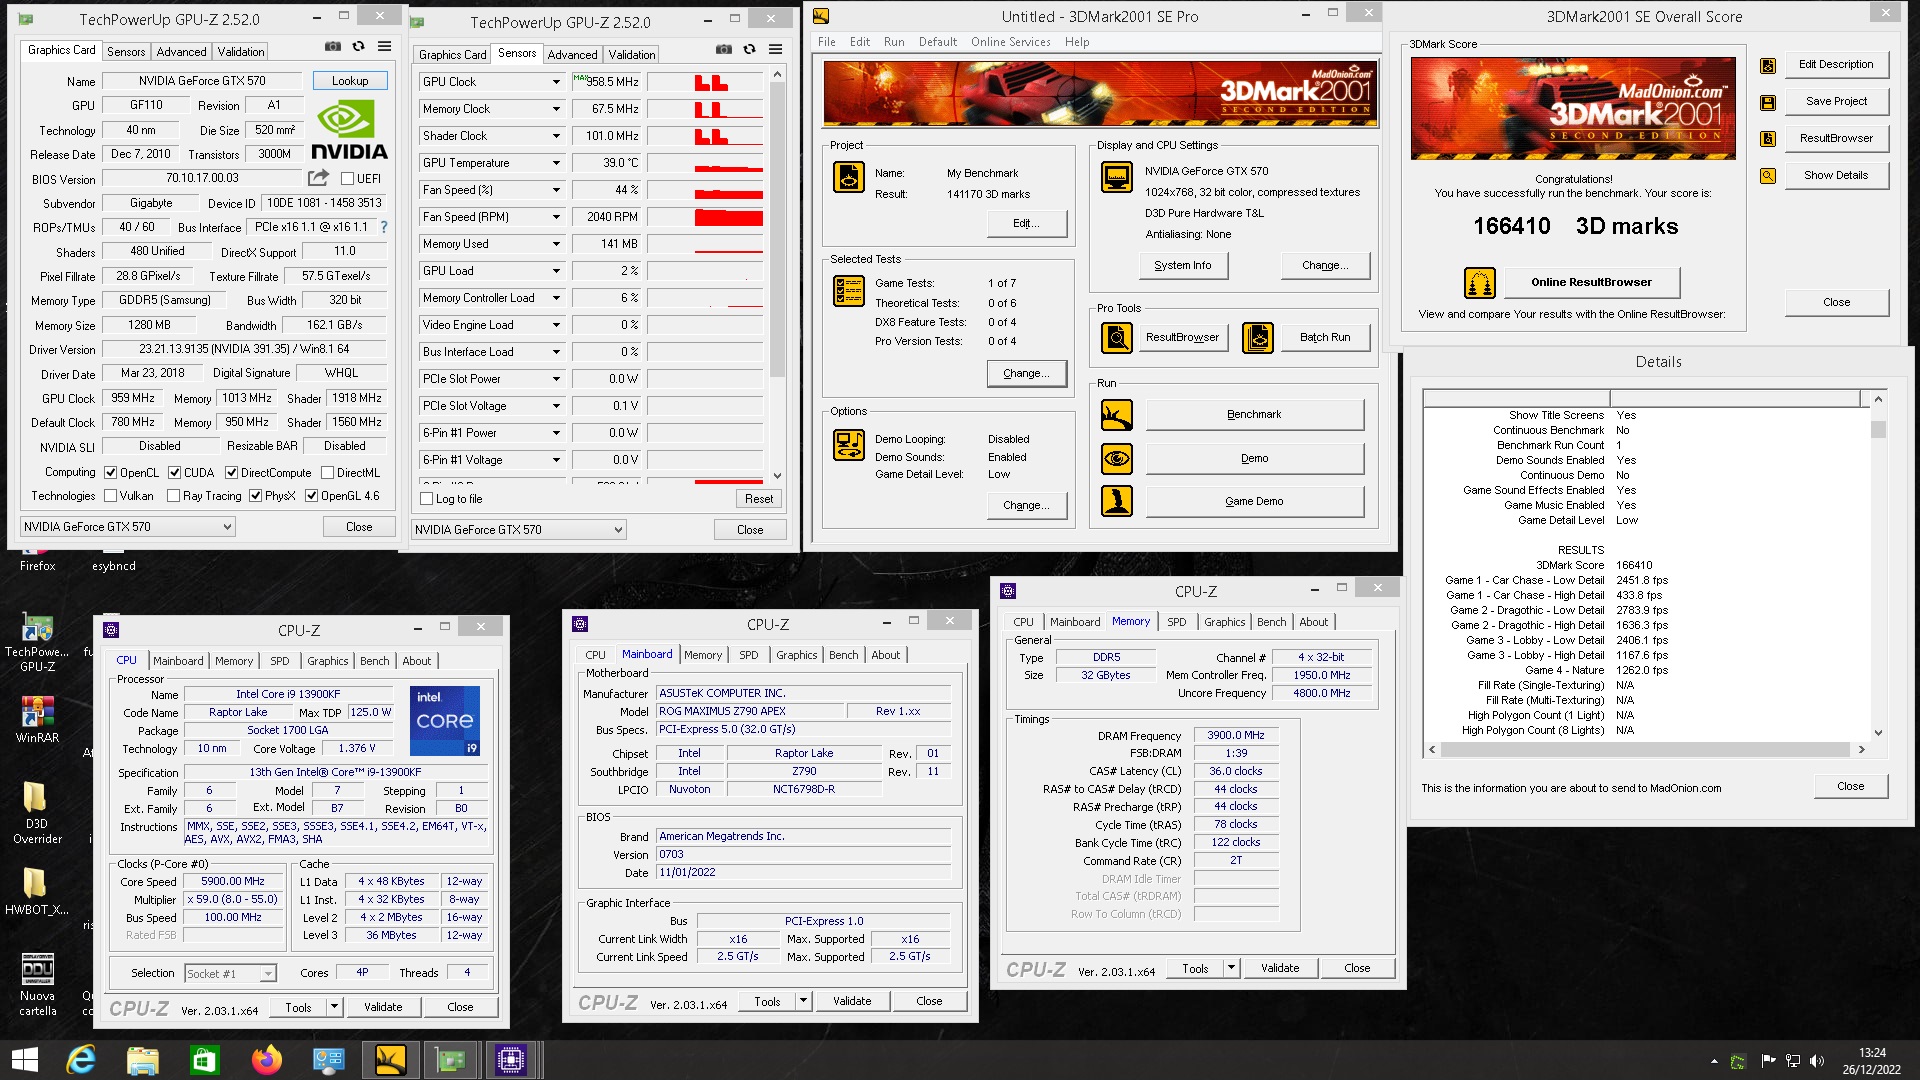Viewport: 1920px width, 1080px height.
Task: Open the GPU selector dropdown in the Sensors window
Action: tap(519, 530)
